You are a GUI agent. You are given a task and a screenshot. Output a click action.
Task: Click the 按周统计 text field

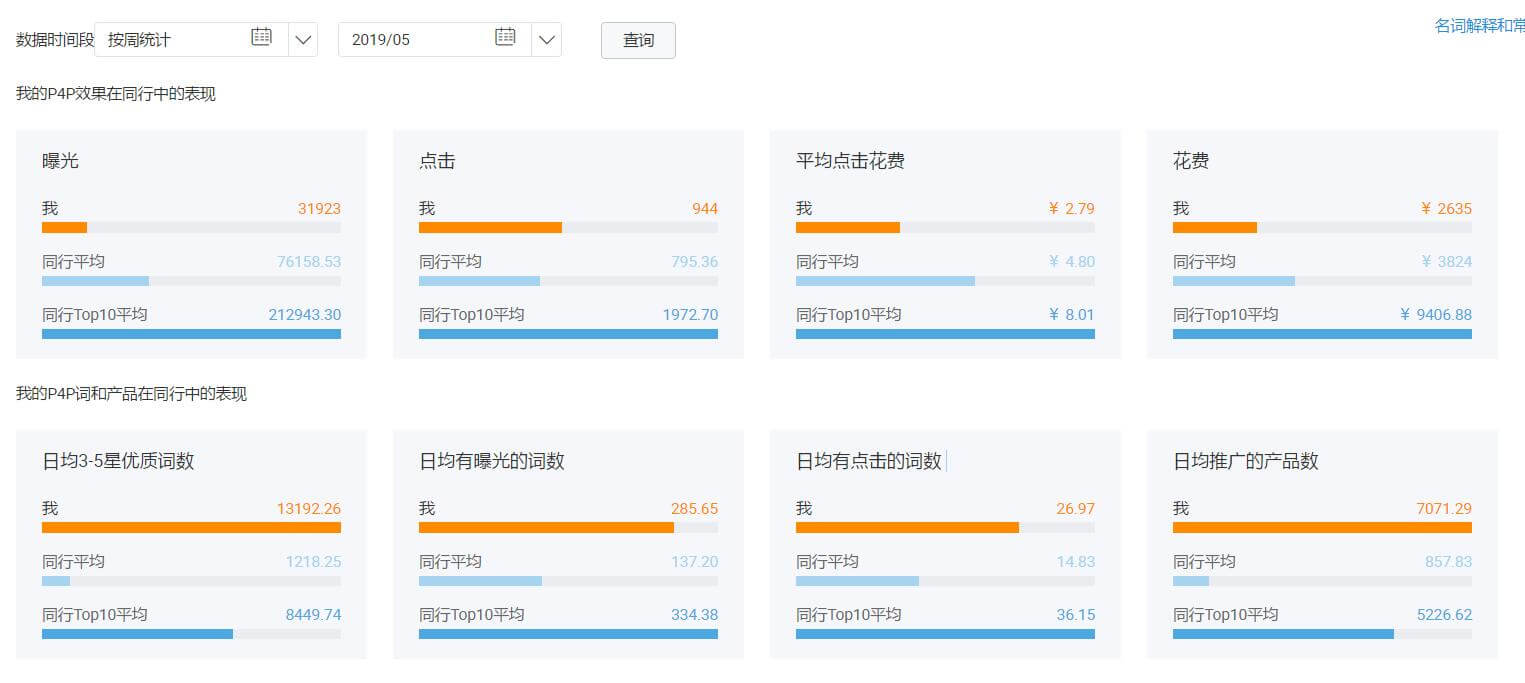[170, 40]
